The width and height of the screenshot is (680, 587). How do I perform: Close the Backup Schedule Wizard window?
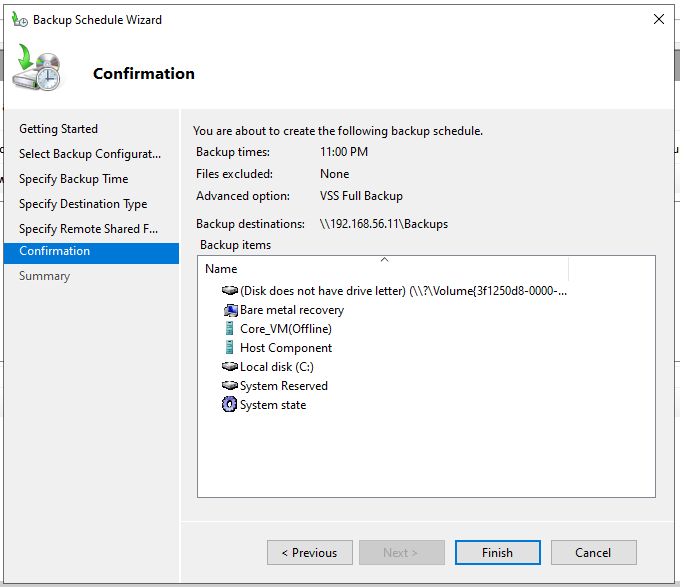click(658, 19)
